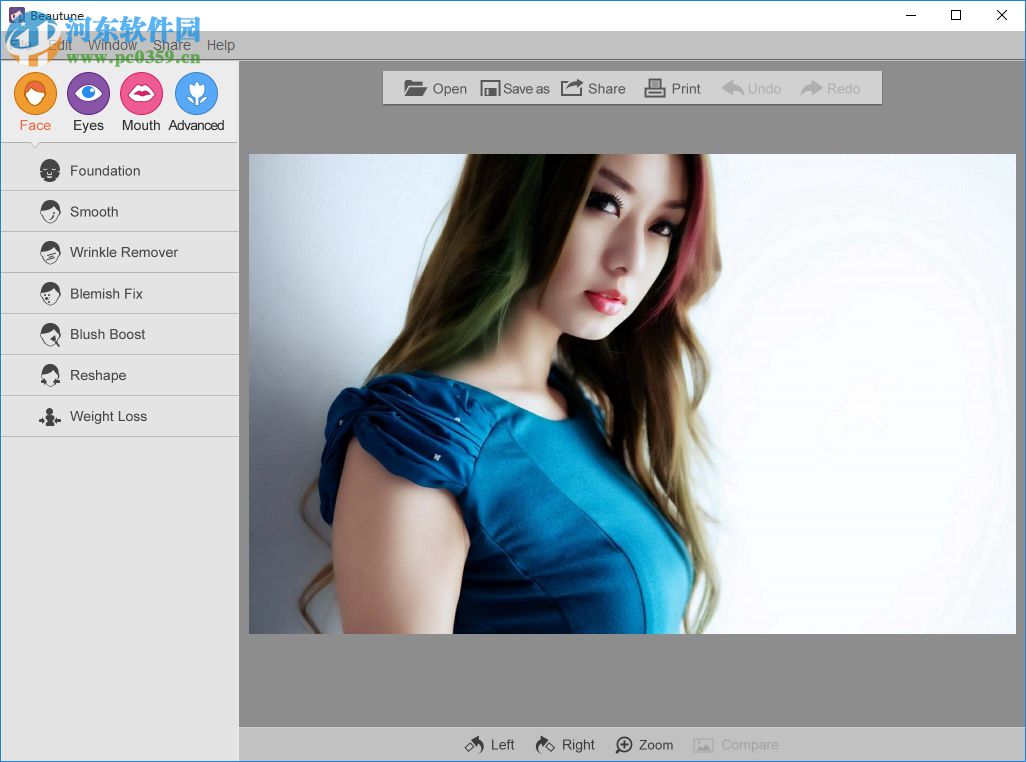
Task: Click the Zoom button below the canvas
Action: [644, 745]
